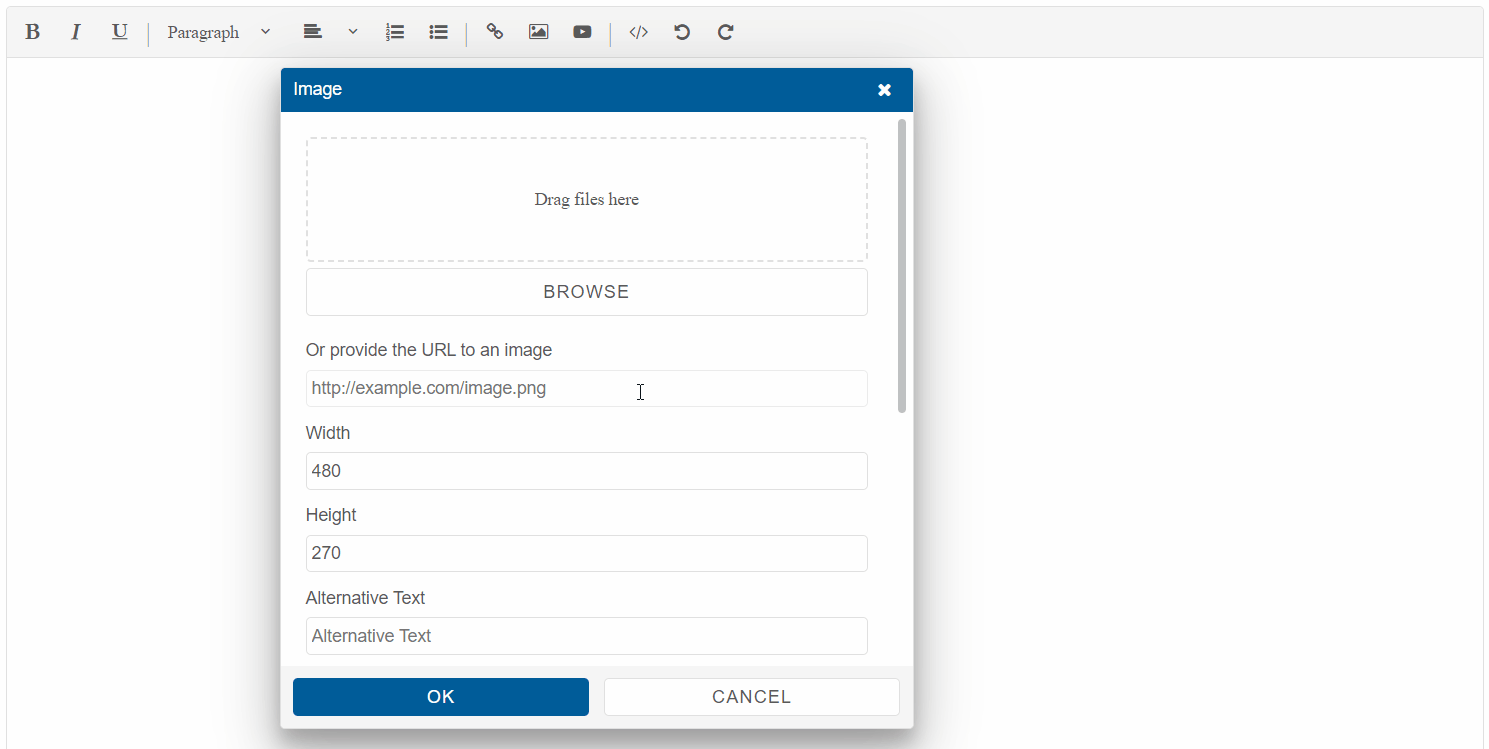Screen dimensions: 1489x749
Task: Click the image URL input field
Action: pos(586,389)
